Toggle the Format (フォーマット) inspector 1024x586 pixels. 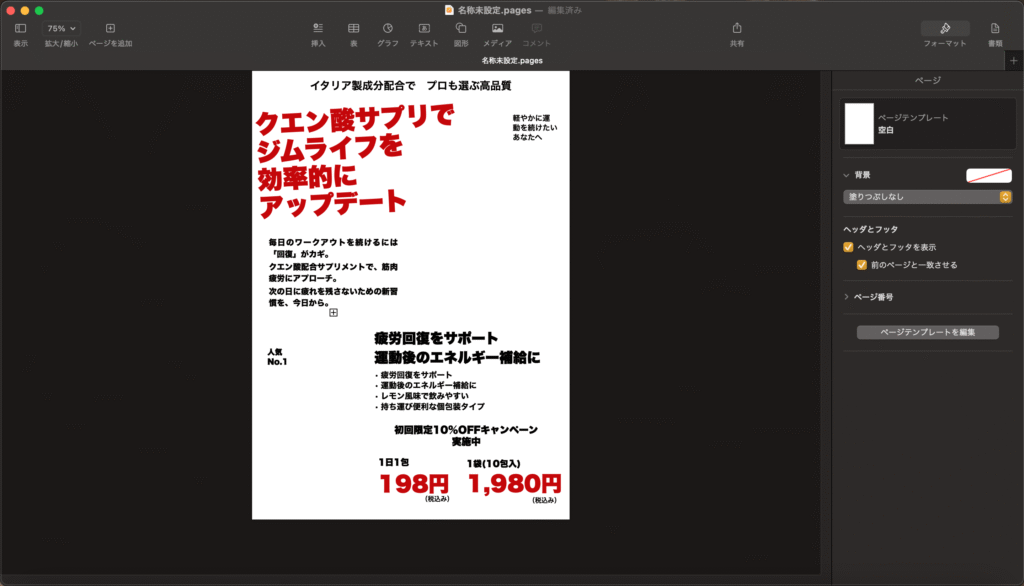[945, 28]
